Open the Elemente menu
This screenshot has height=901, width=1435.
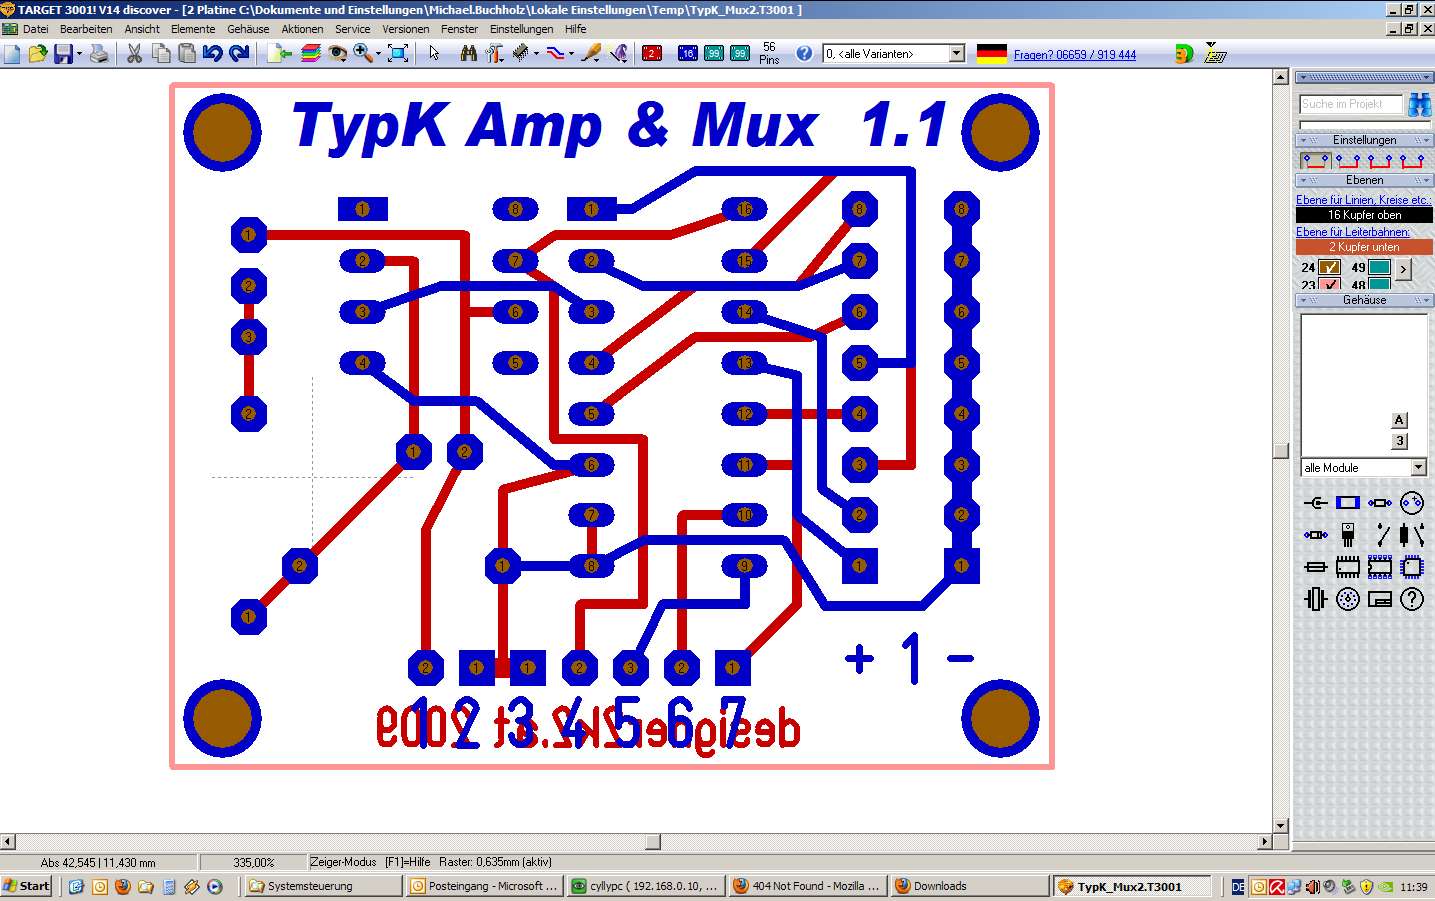click(193, 29)
